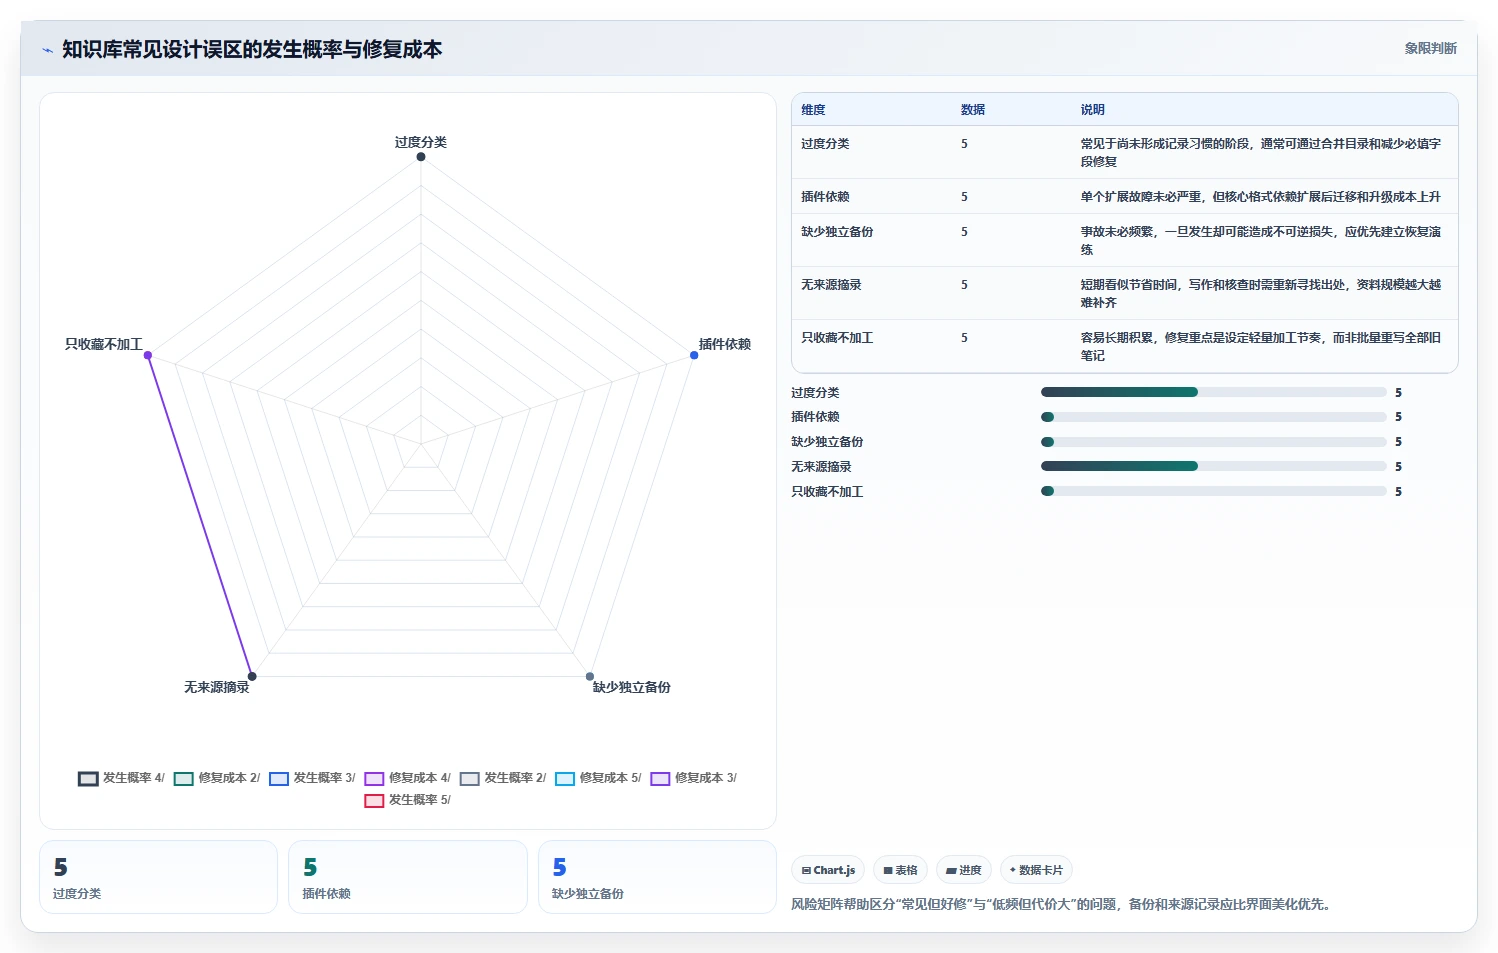1498x953 pixels.
Task: Click the 插件依赖 progress bar
Action: coord(1213,417)
